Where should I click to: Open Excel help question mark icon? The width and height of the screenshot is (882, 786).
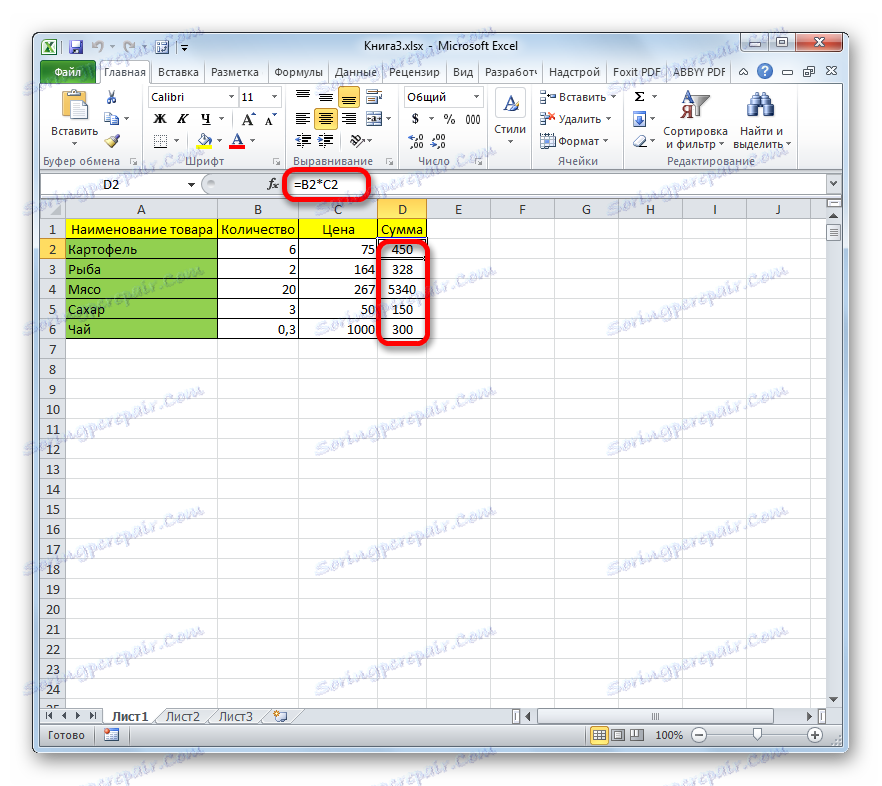[764, 71]
